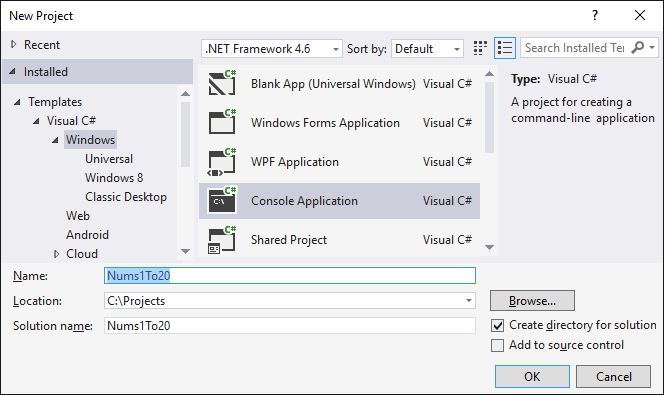Open the search options dropdown arrow
The width and height of the screenshot is (664, 395).
pos(652,47)
